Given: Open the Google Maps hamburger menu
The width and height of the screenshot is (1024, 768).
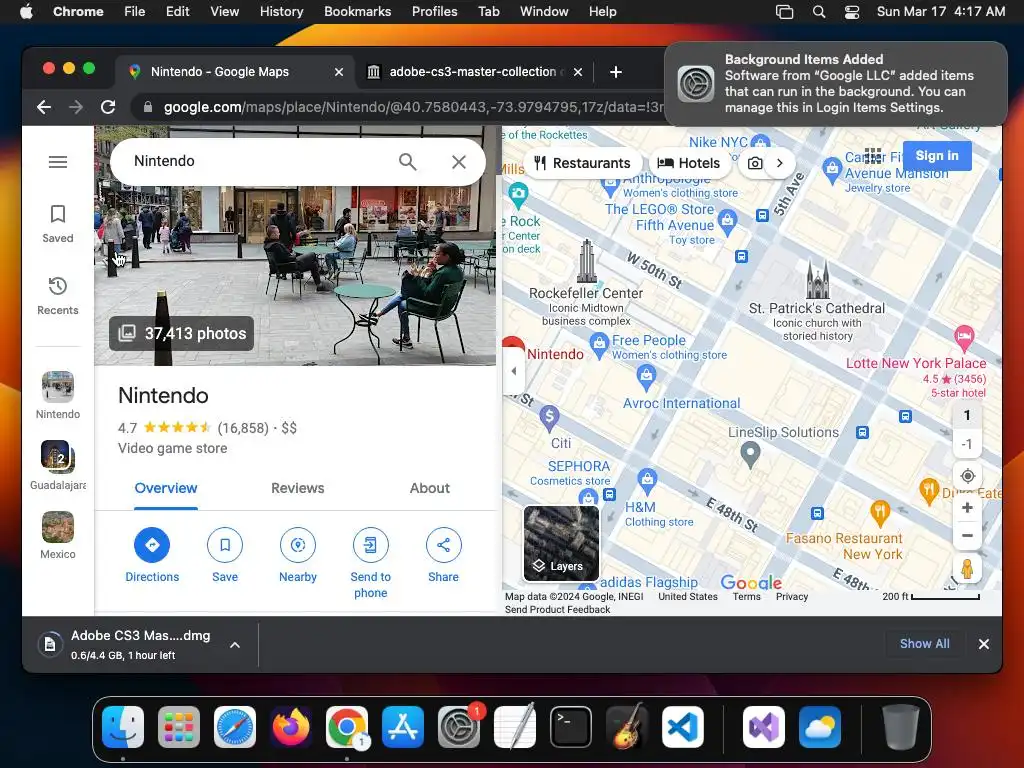Looking at the screenshot, I should (57, 161).
